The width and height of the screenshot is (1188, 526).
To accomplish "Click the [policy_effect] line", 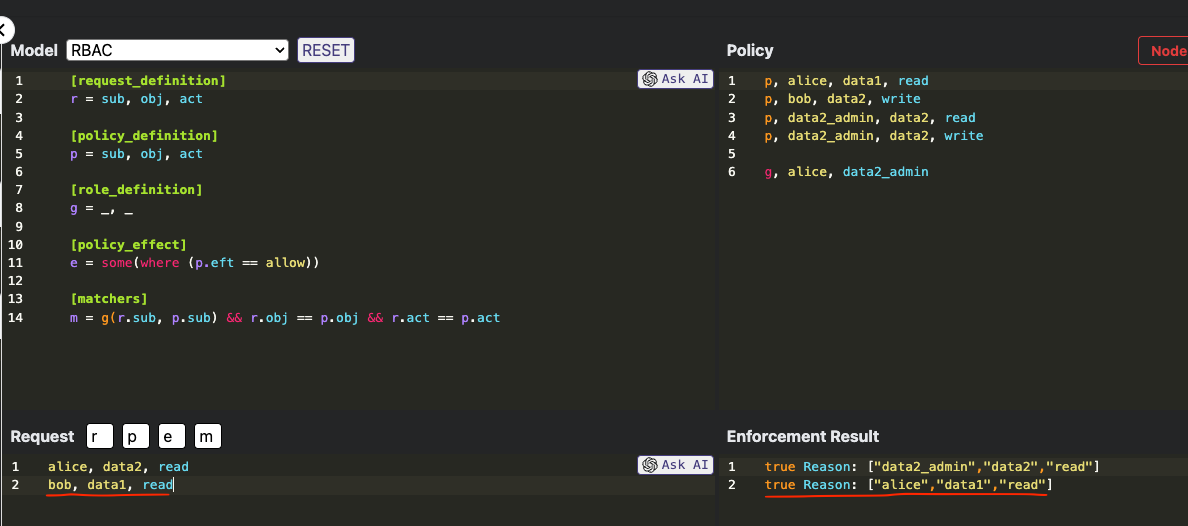I will [128, 244].
